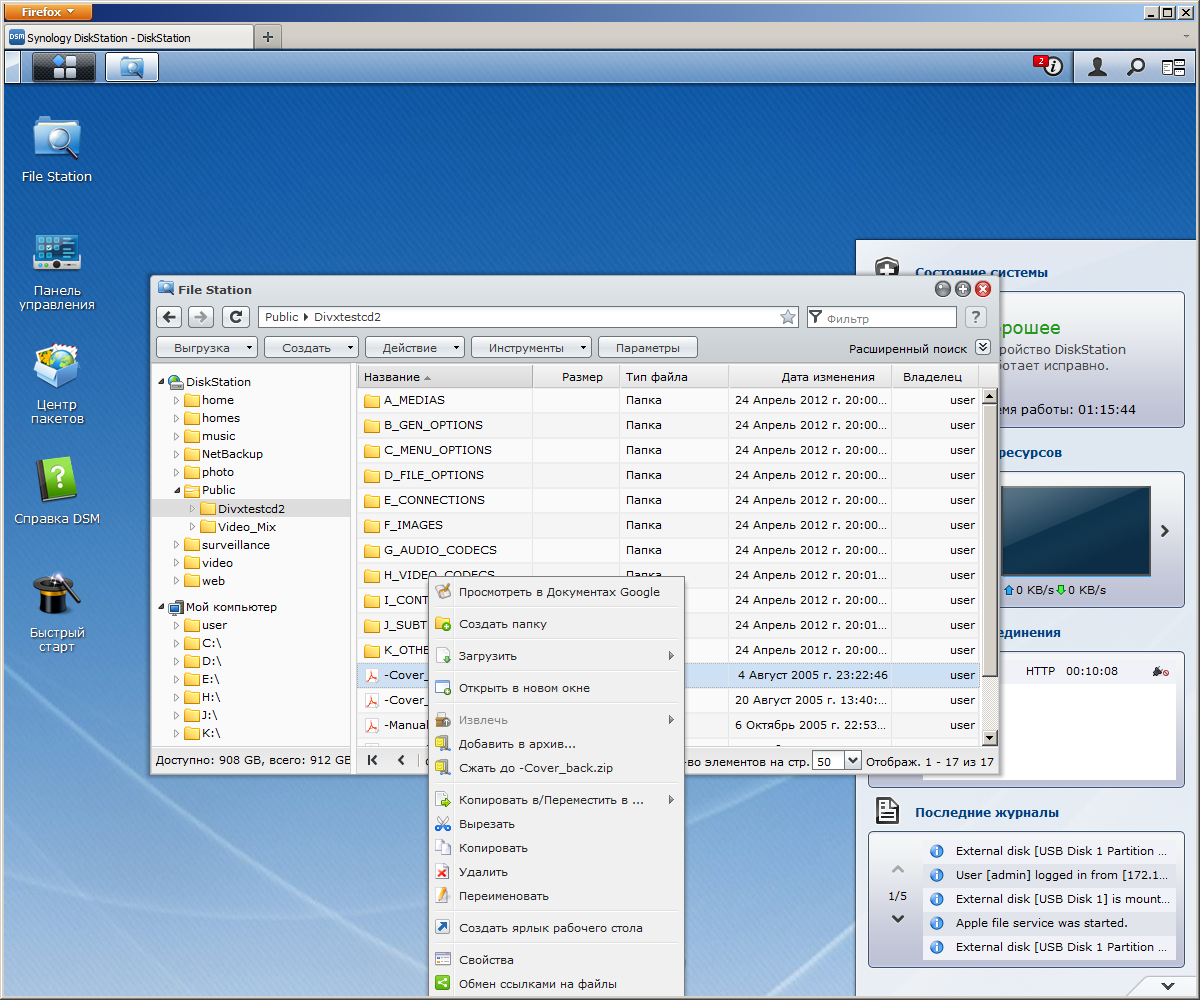The width and height of the screenshot is (1200, 1000).
Task: Choose Переименовать from context menu
Action: point(503,896)
